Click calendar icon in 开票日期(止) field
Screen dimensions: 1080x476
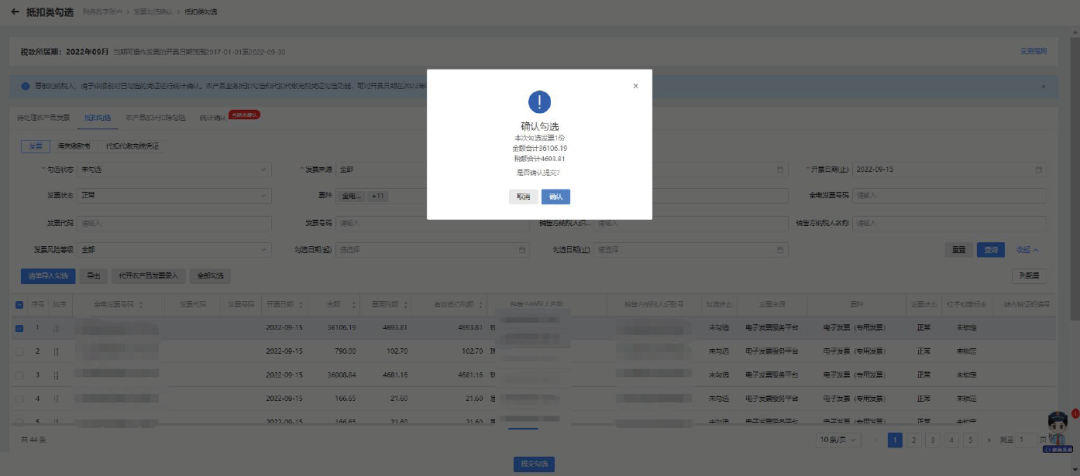point(1039,169)
